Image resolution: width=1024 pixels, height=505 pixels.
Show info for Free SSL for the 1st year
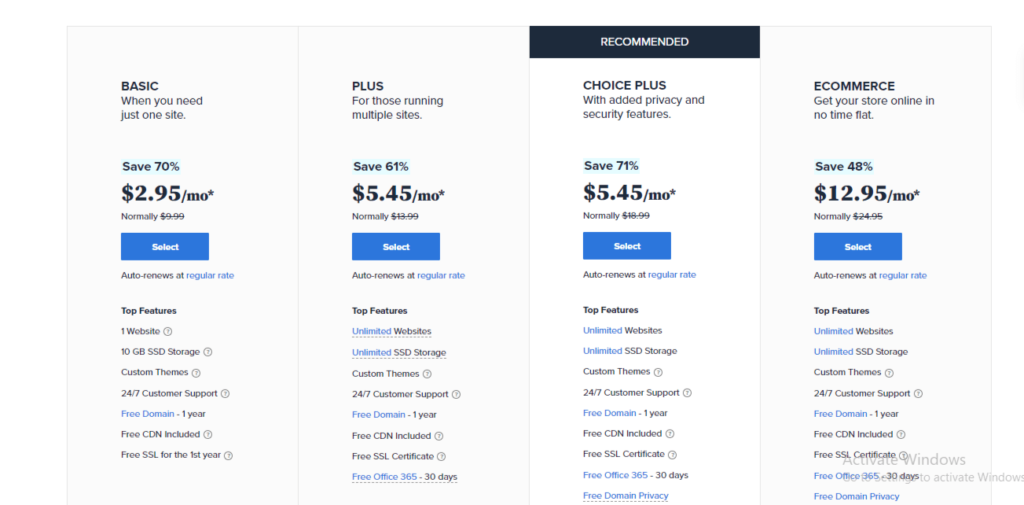229,455
